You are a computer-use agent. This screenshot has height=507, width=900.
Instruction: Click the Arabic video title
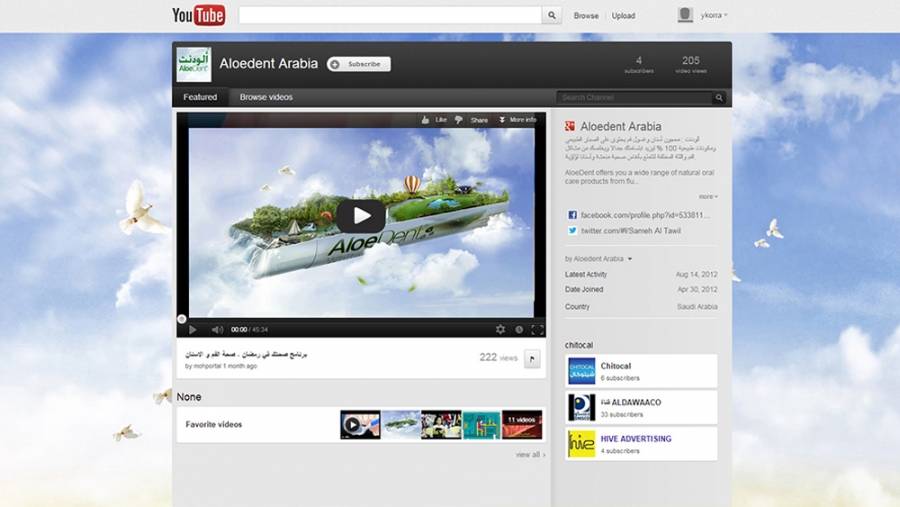246,354
